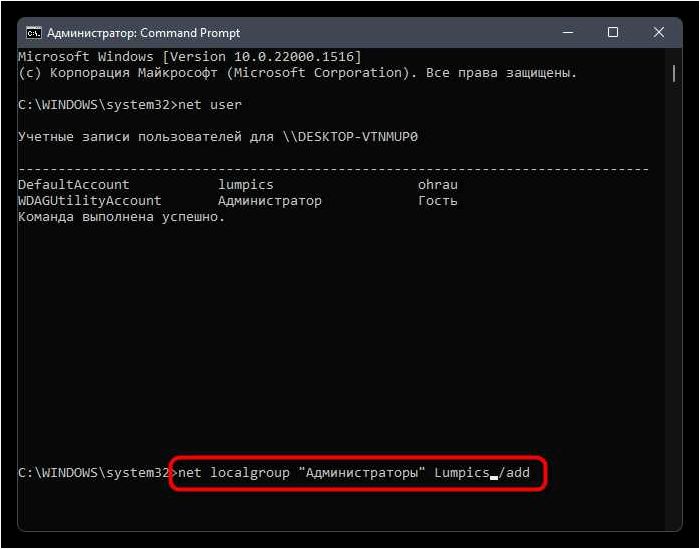Maximize the Command Prompt window
The height and width of the screenshot is (549, 700).
pyautogui.click(x=613, y=33)
